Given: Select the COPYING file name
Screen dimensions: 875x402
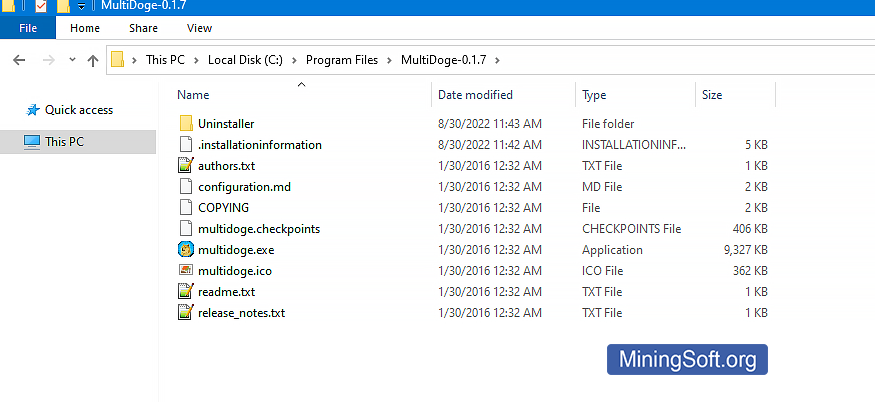Looking at the screenshot, I should [x=223, y=208].
